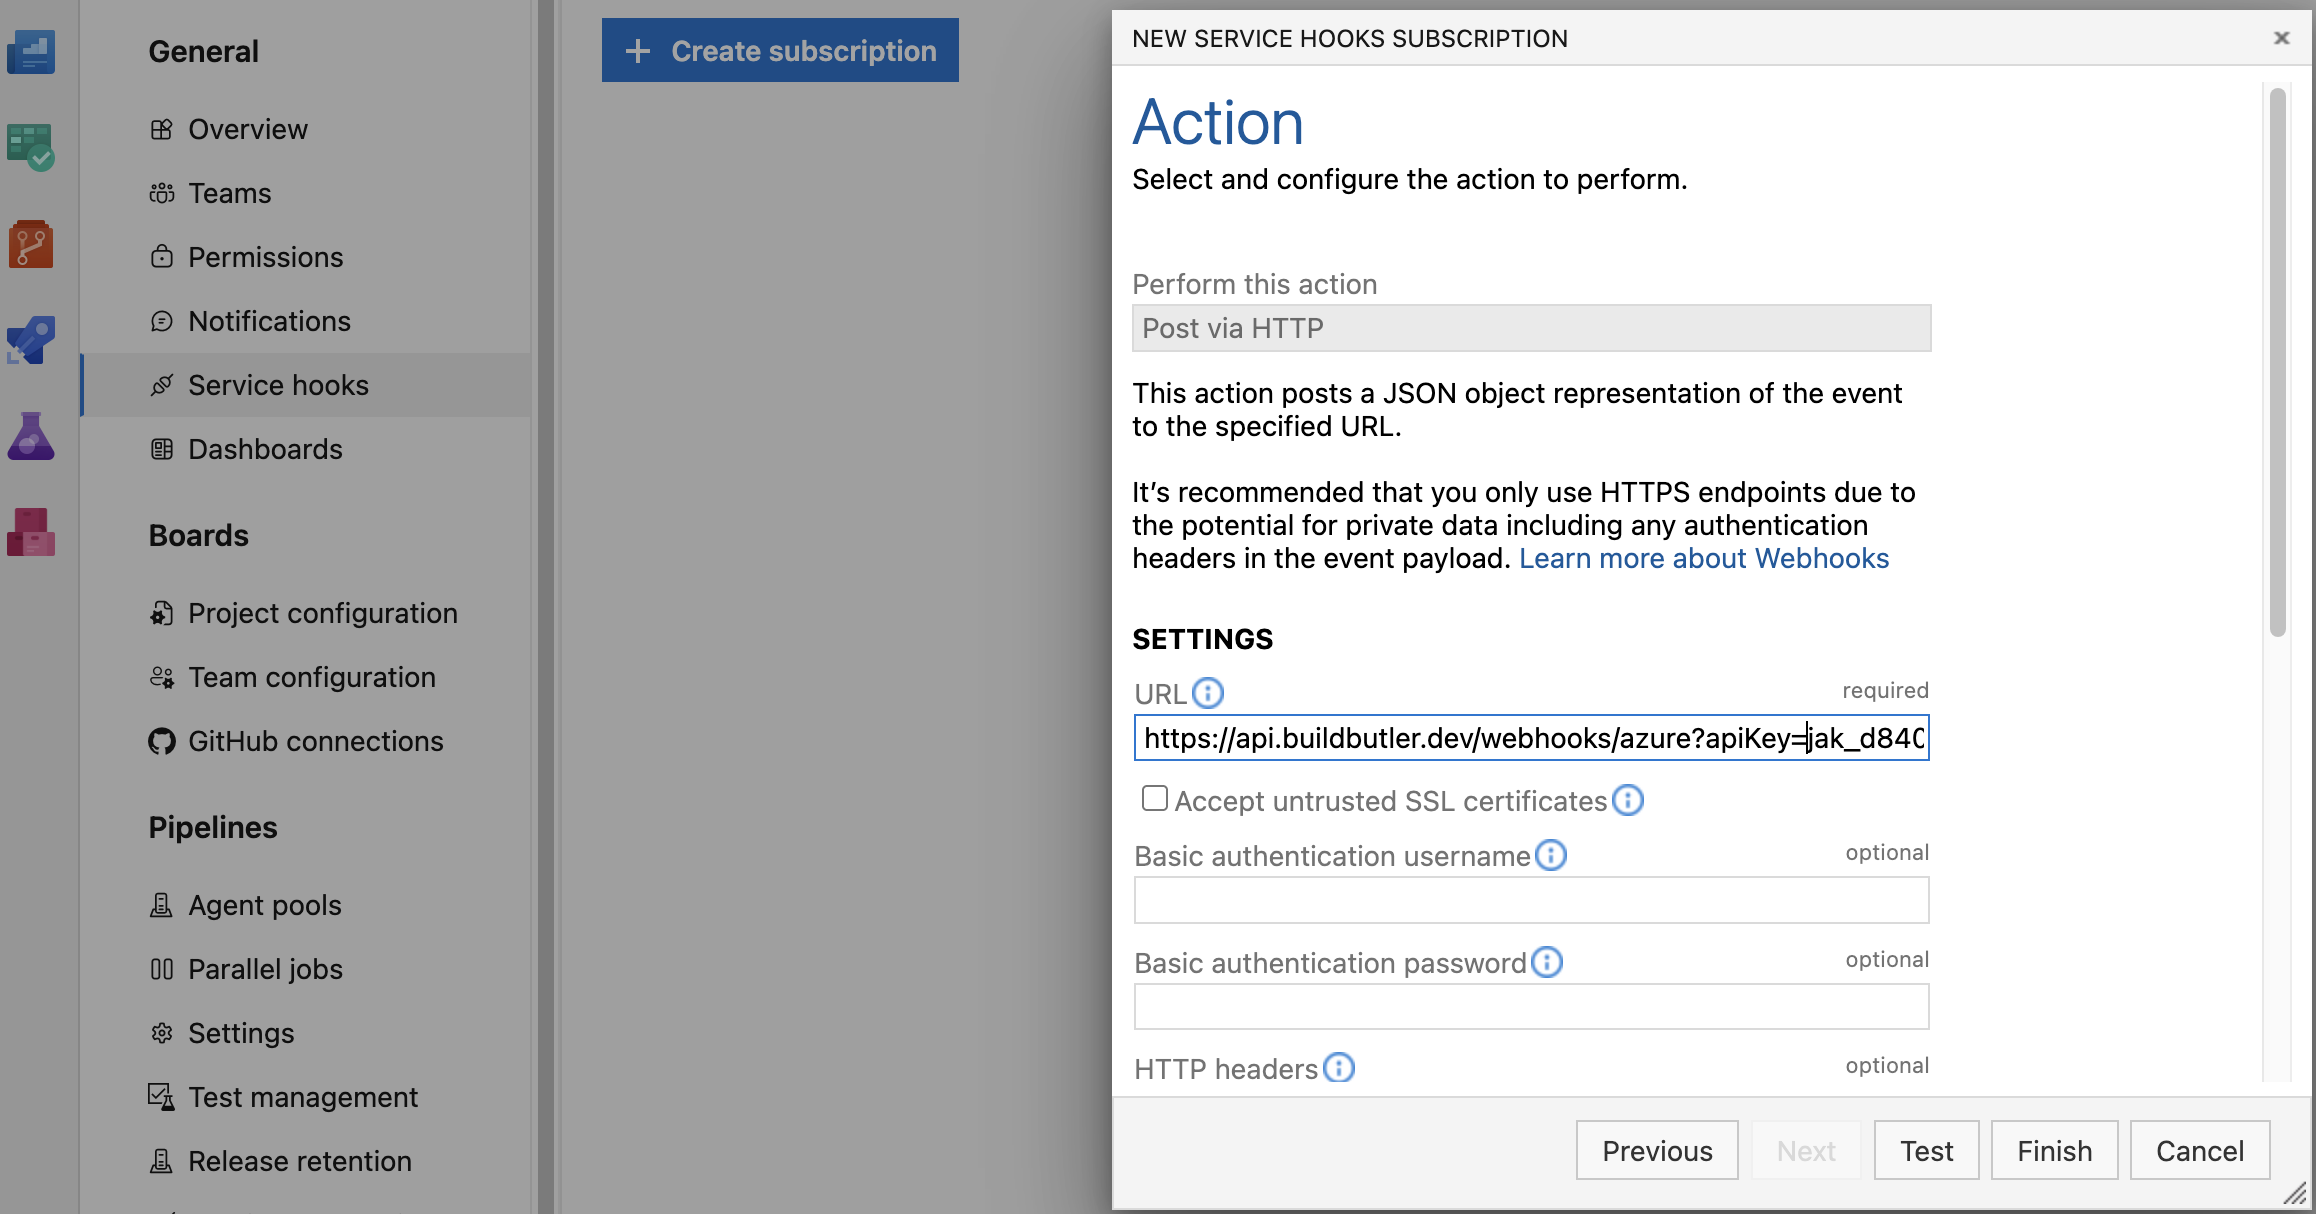The width and height of the screenshot is (2316, 1214).
Task: Open Perform this action dropdown
Action: click(x=1531, y=328)
